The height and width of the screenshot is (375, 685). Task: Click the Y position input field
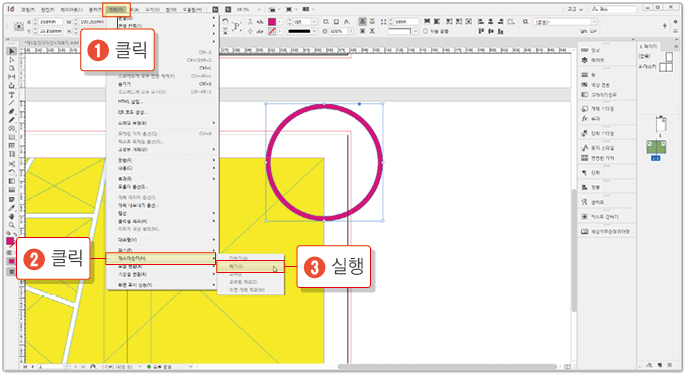pos(51,31)
